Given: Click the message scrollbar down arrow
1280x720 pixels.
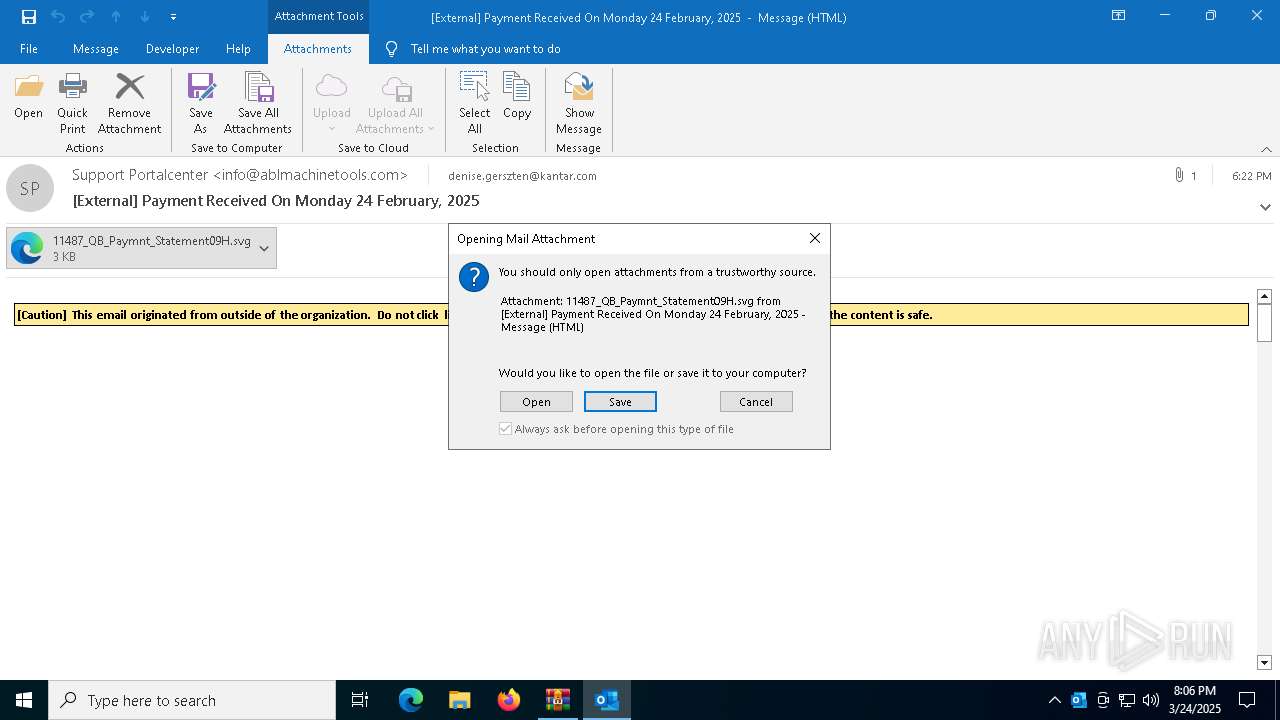Looking at the screenshot, I should (x=1264, y=662).
